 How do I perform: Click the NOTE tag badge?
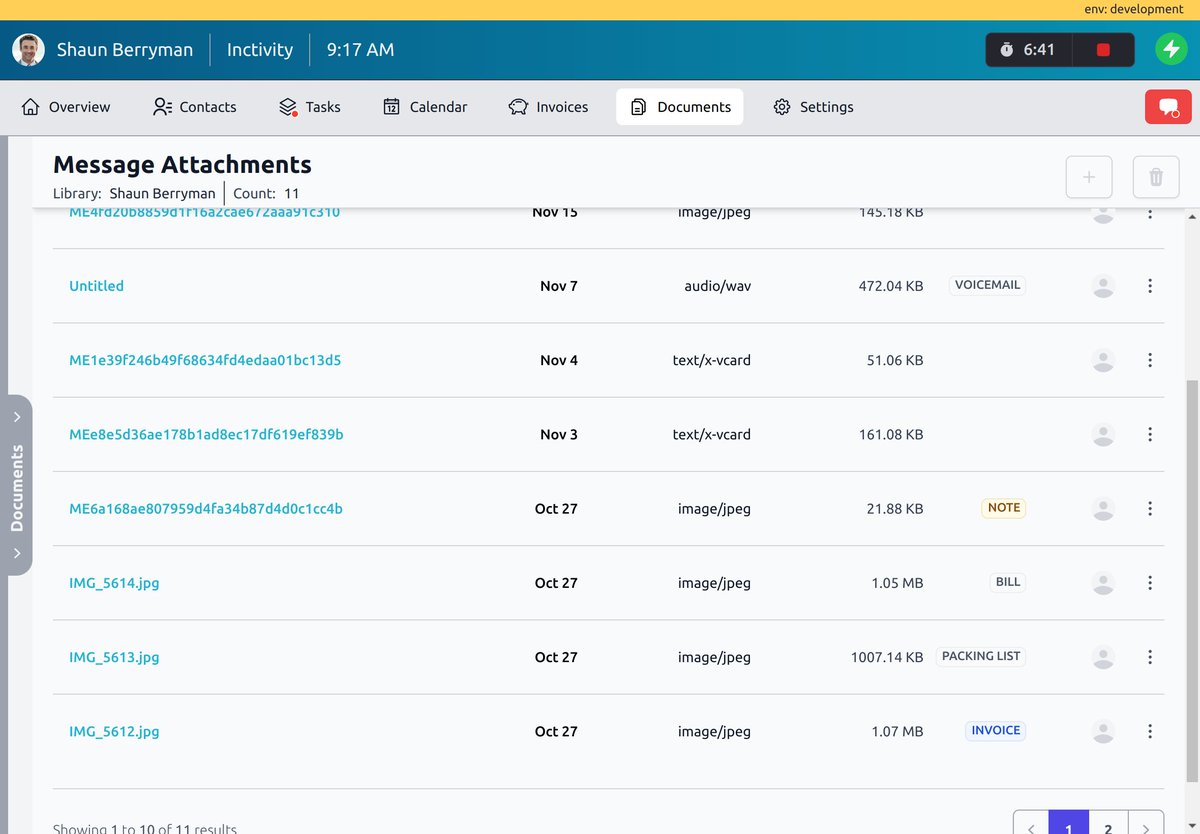1004,508
